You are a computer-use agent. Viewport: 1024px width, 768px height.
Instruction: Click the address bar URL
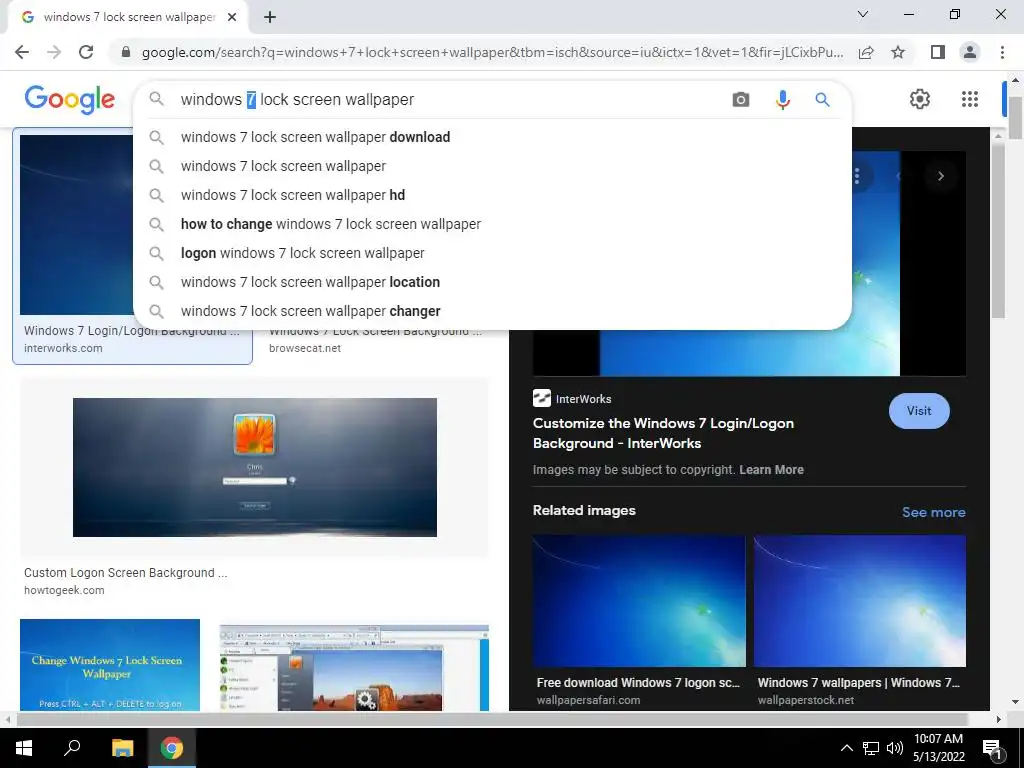(x=492, y=52)
